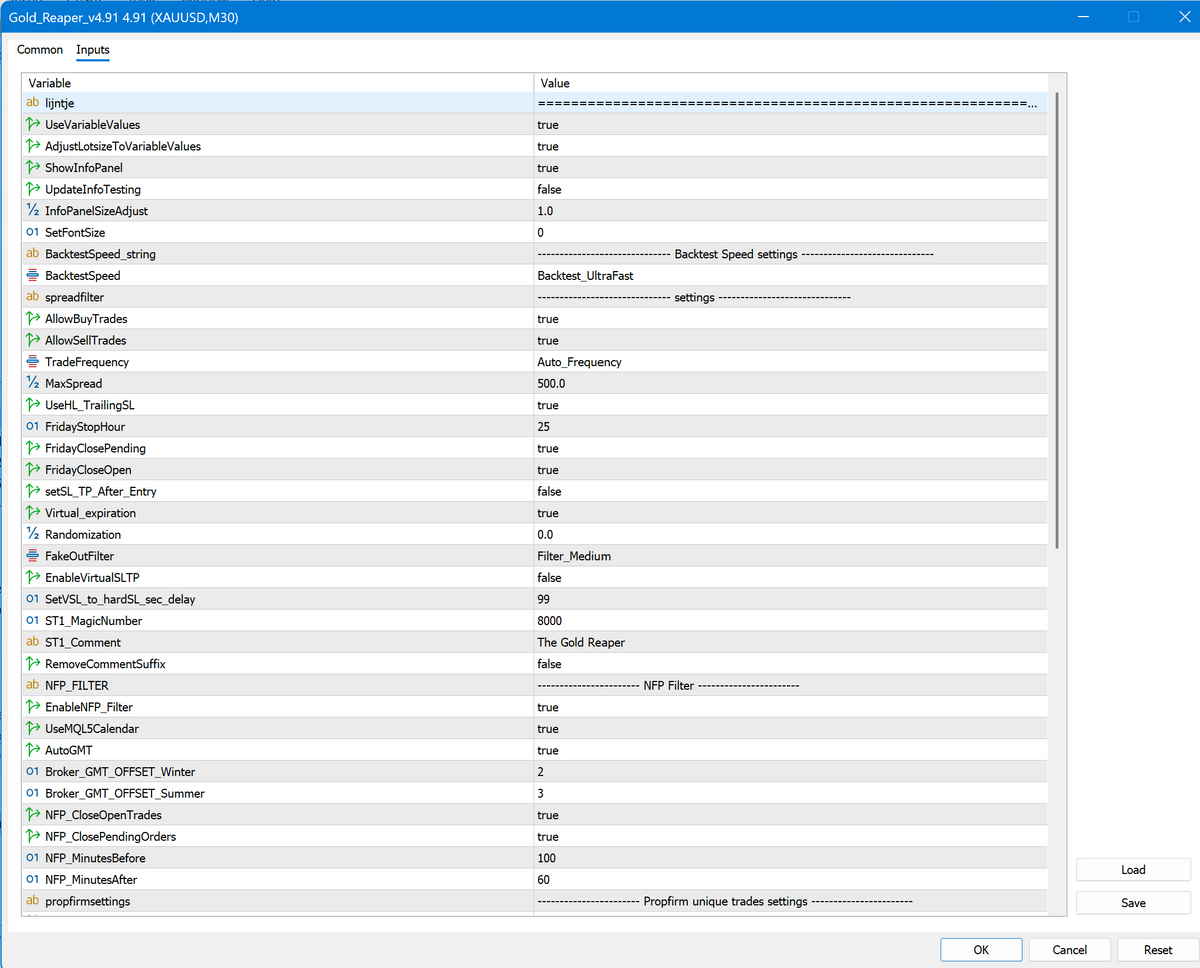Click the bool icon beside AllowBuyTrades
The width and height of the screenshot is (1200, 968).
pyautogui.click(x=33, y=319)
